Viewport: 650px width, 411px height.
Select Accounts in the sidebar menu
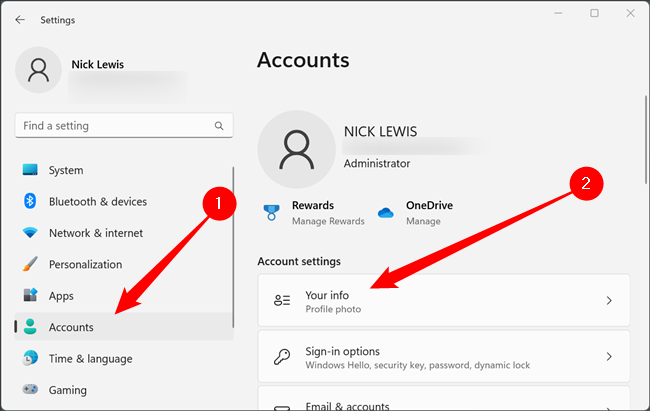pos(71,327)
